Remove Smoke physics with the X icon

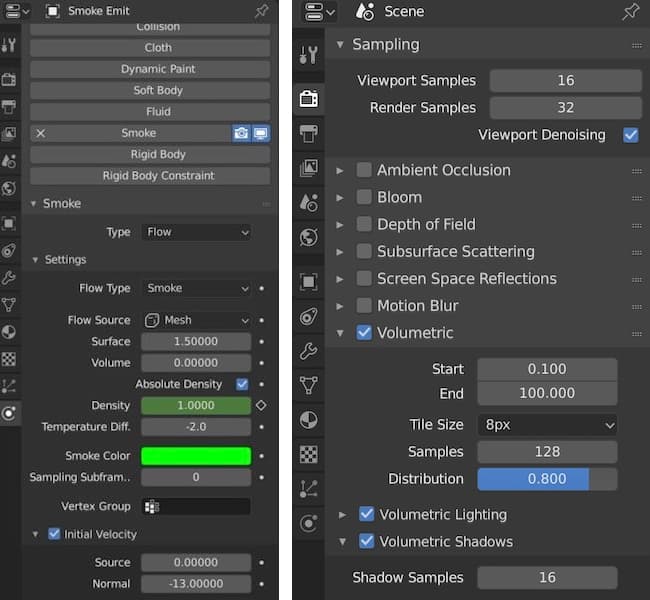click(40, 133)
